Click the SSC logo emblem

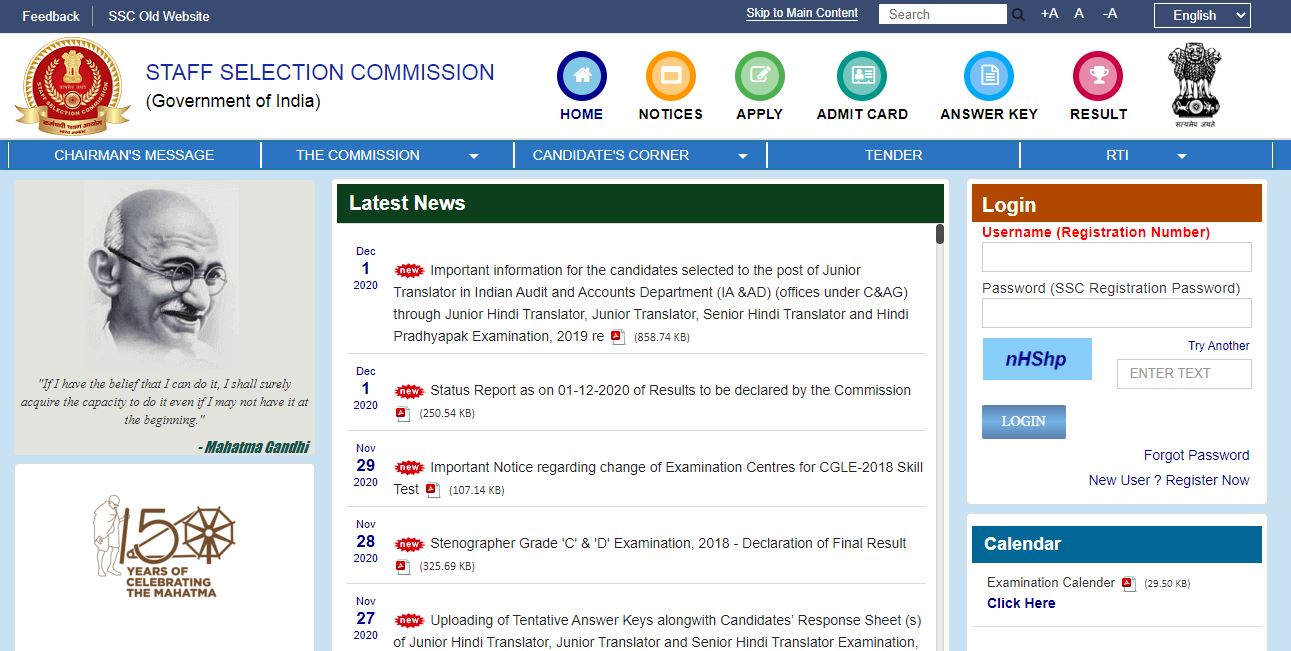[72, 87]
